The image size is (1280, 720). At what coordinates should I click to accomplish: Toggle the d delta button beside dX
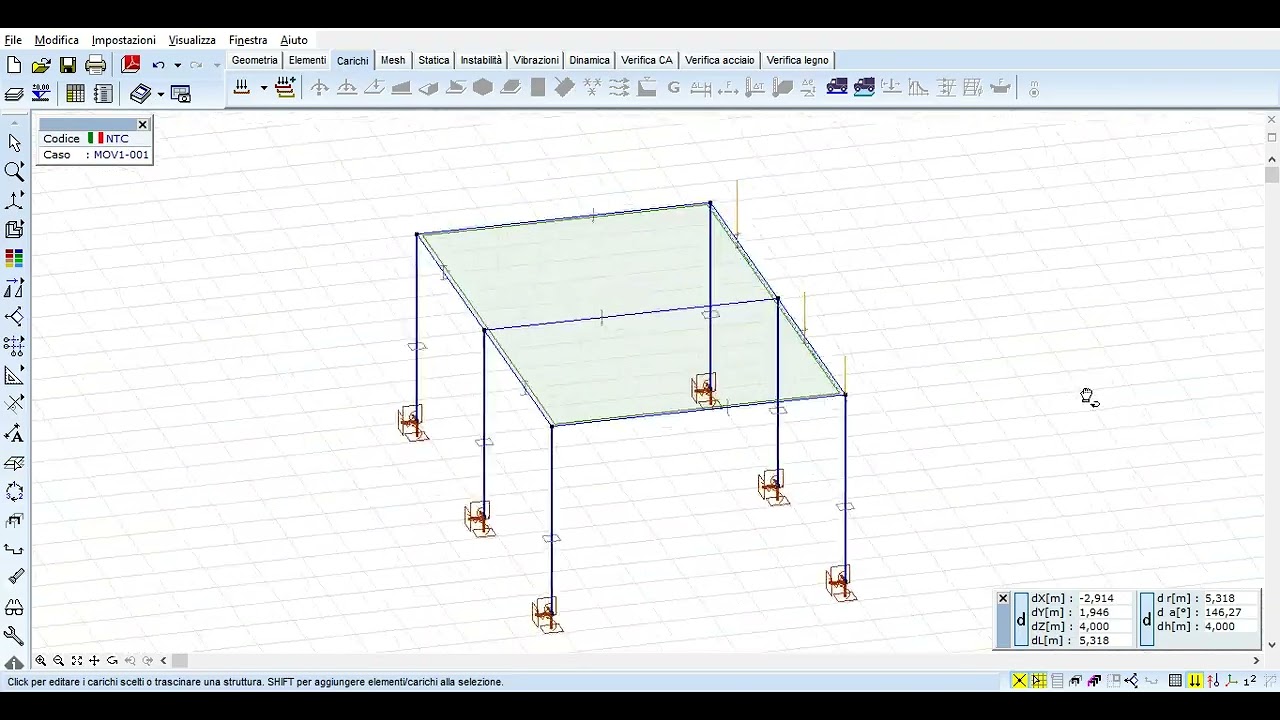[x=1021, y=620]
